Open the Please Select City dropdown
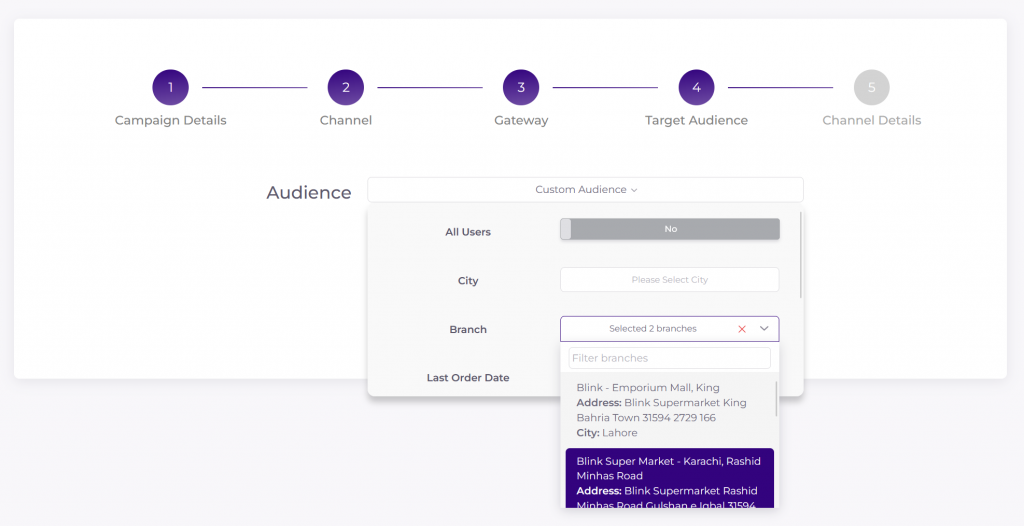This screenshot has width=1024, height=526. coord(669,280)
